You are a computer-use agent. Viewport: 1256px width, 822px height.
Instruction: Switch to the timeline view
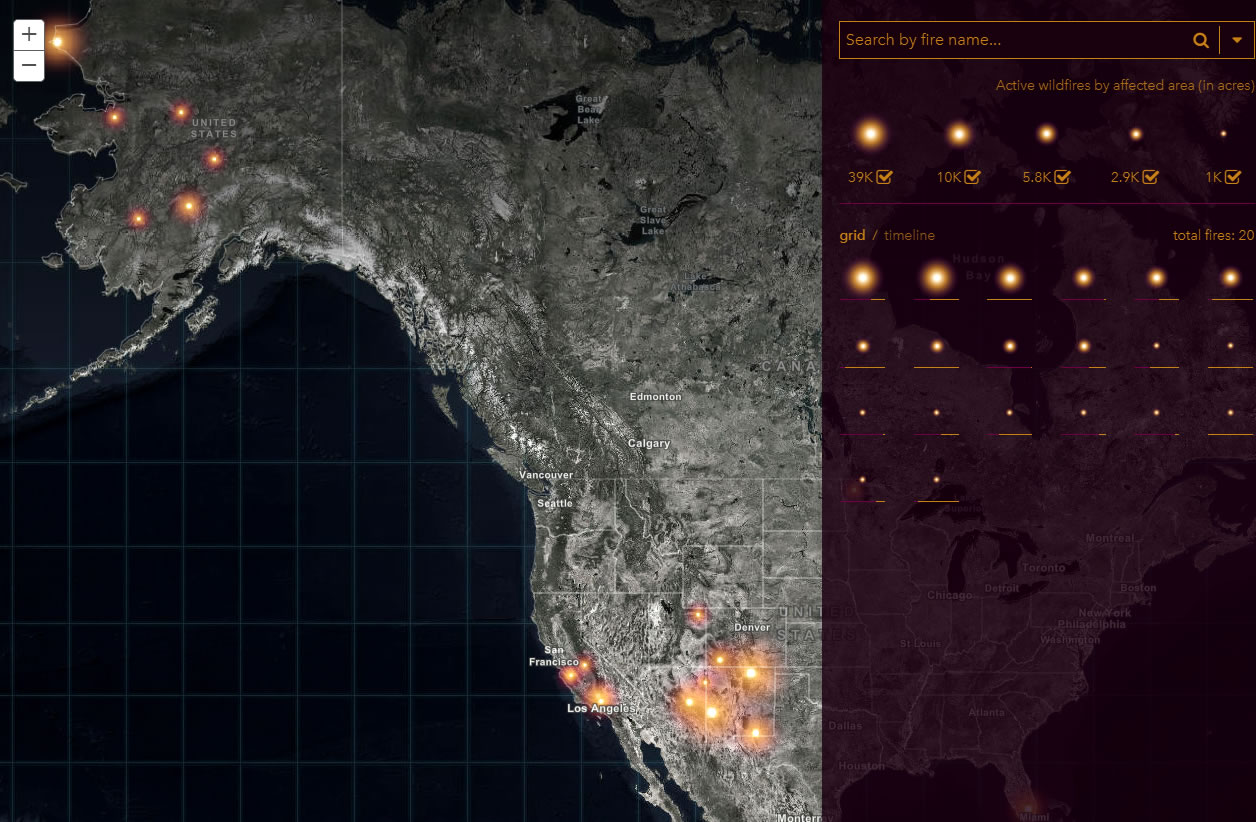pyautogui.click(x=910, y=235)
